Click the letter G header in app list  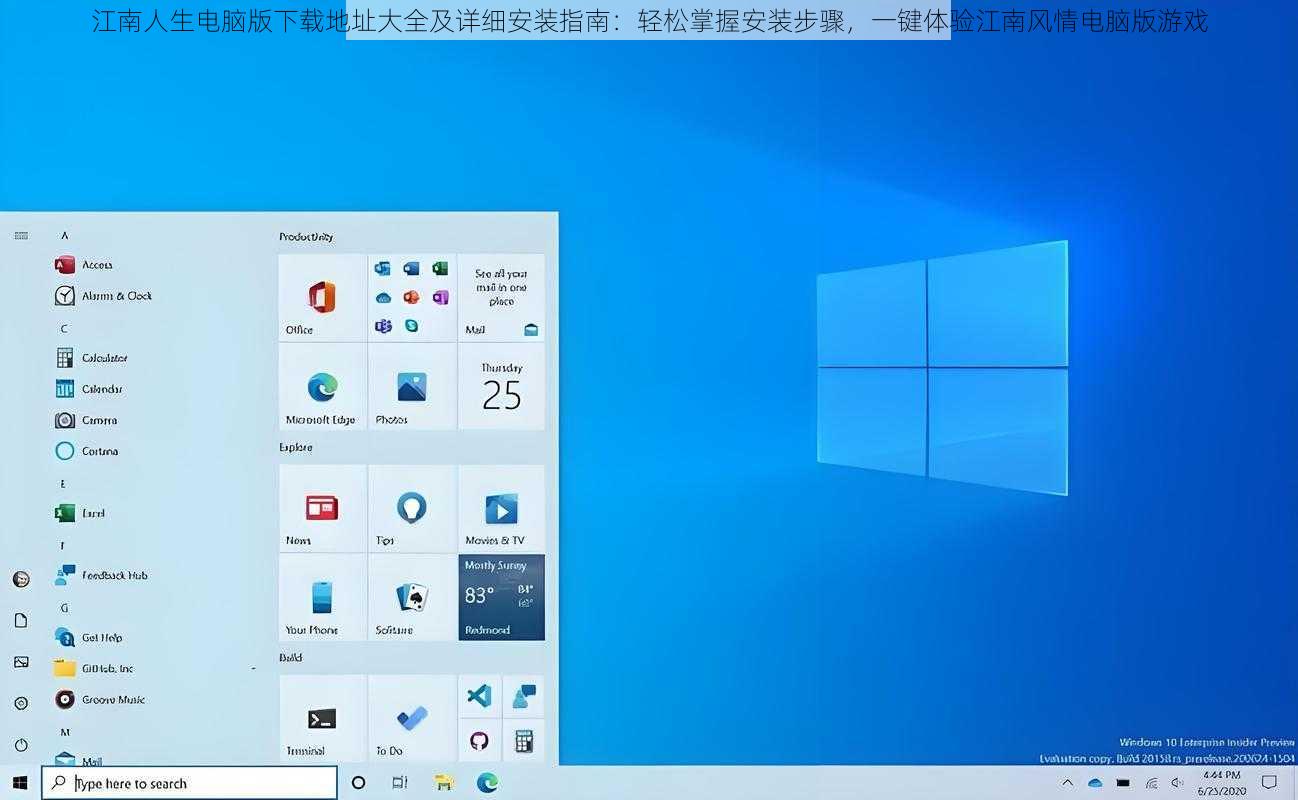(64, 607)
